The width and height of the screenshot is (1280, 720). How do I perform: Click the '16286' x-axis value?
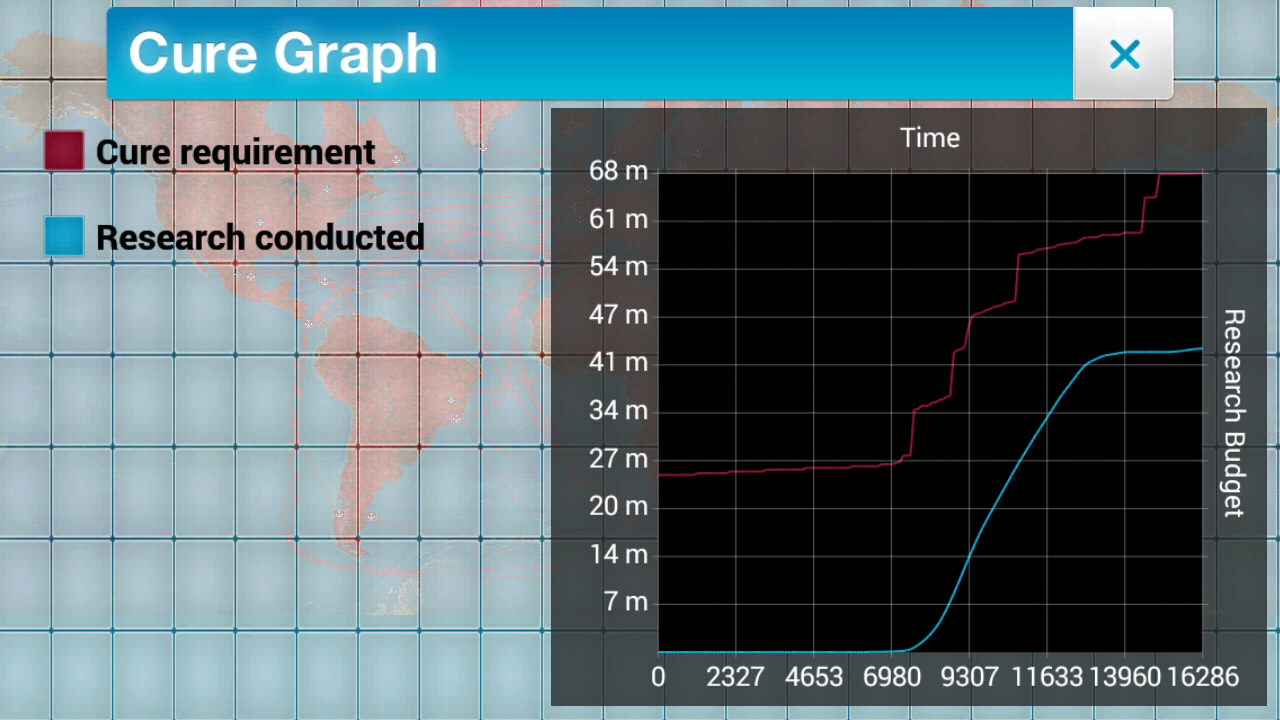pyautogui.click(x=1202, y=677)
